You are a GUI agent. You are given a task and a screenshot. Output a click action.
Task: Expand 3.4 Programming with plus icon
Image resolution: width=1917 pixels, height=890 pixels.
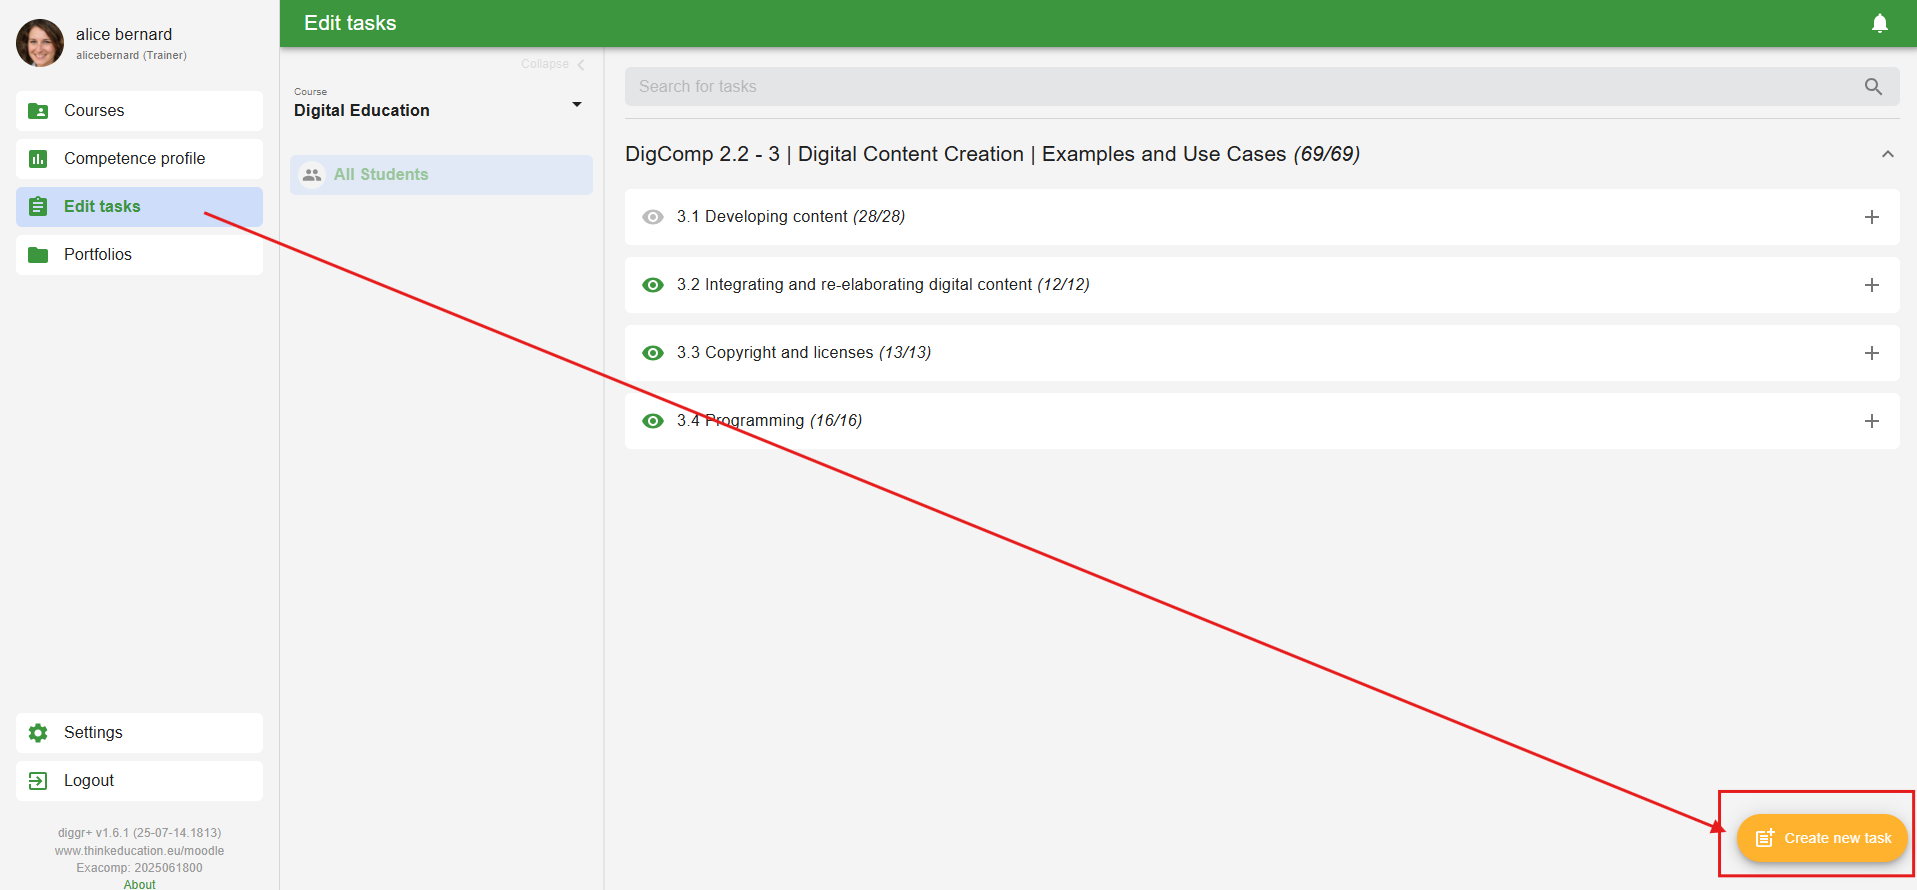[x=1871, y=421]
